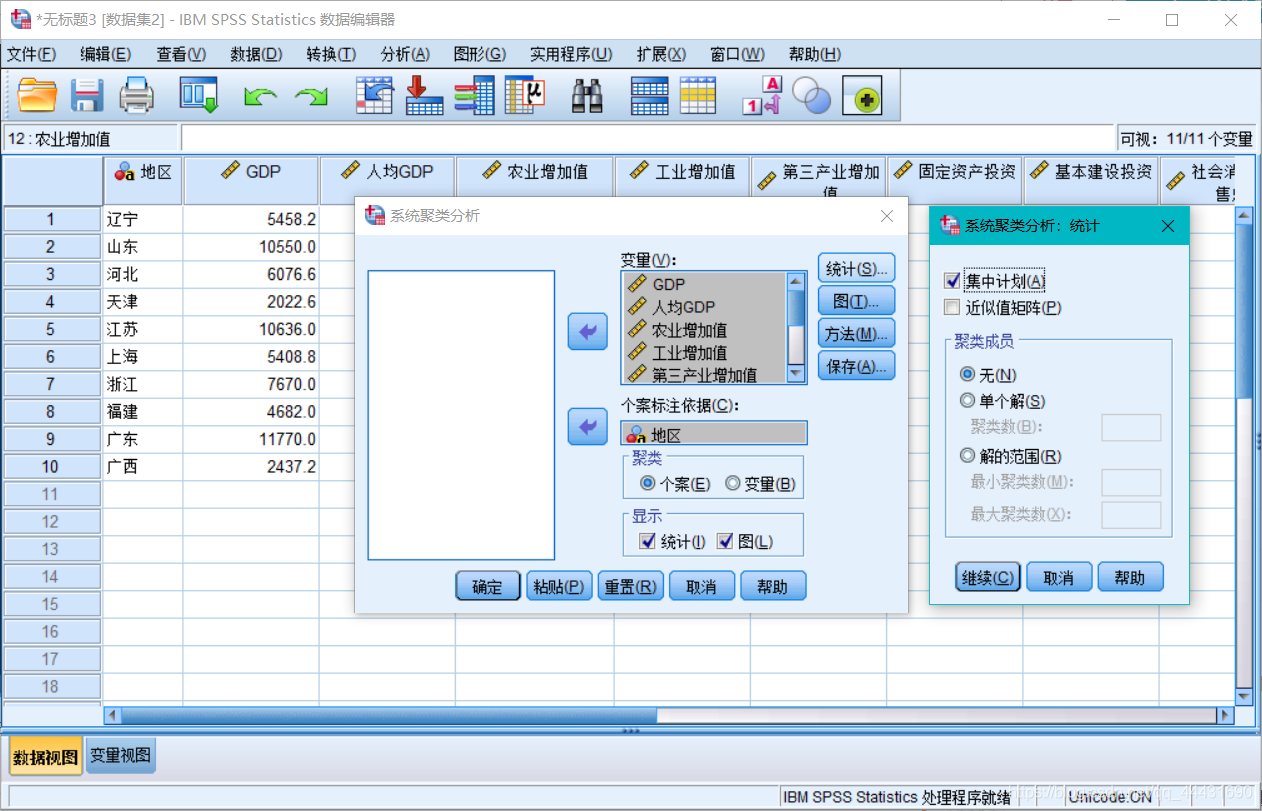Click arrow button beside 个案标注依据 field

(x=587, y=427)
